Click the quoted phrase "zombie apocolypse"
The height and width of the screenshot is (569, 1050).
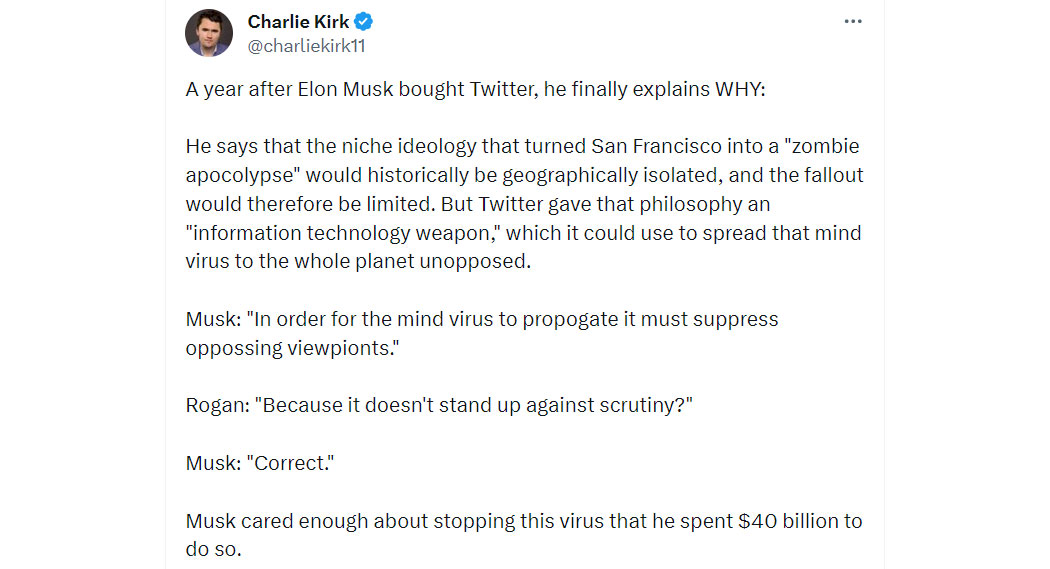pos(522,161)
